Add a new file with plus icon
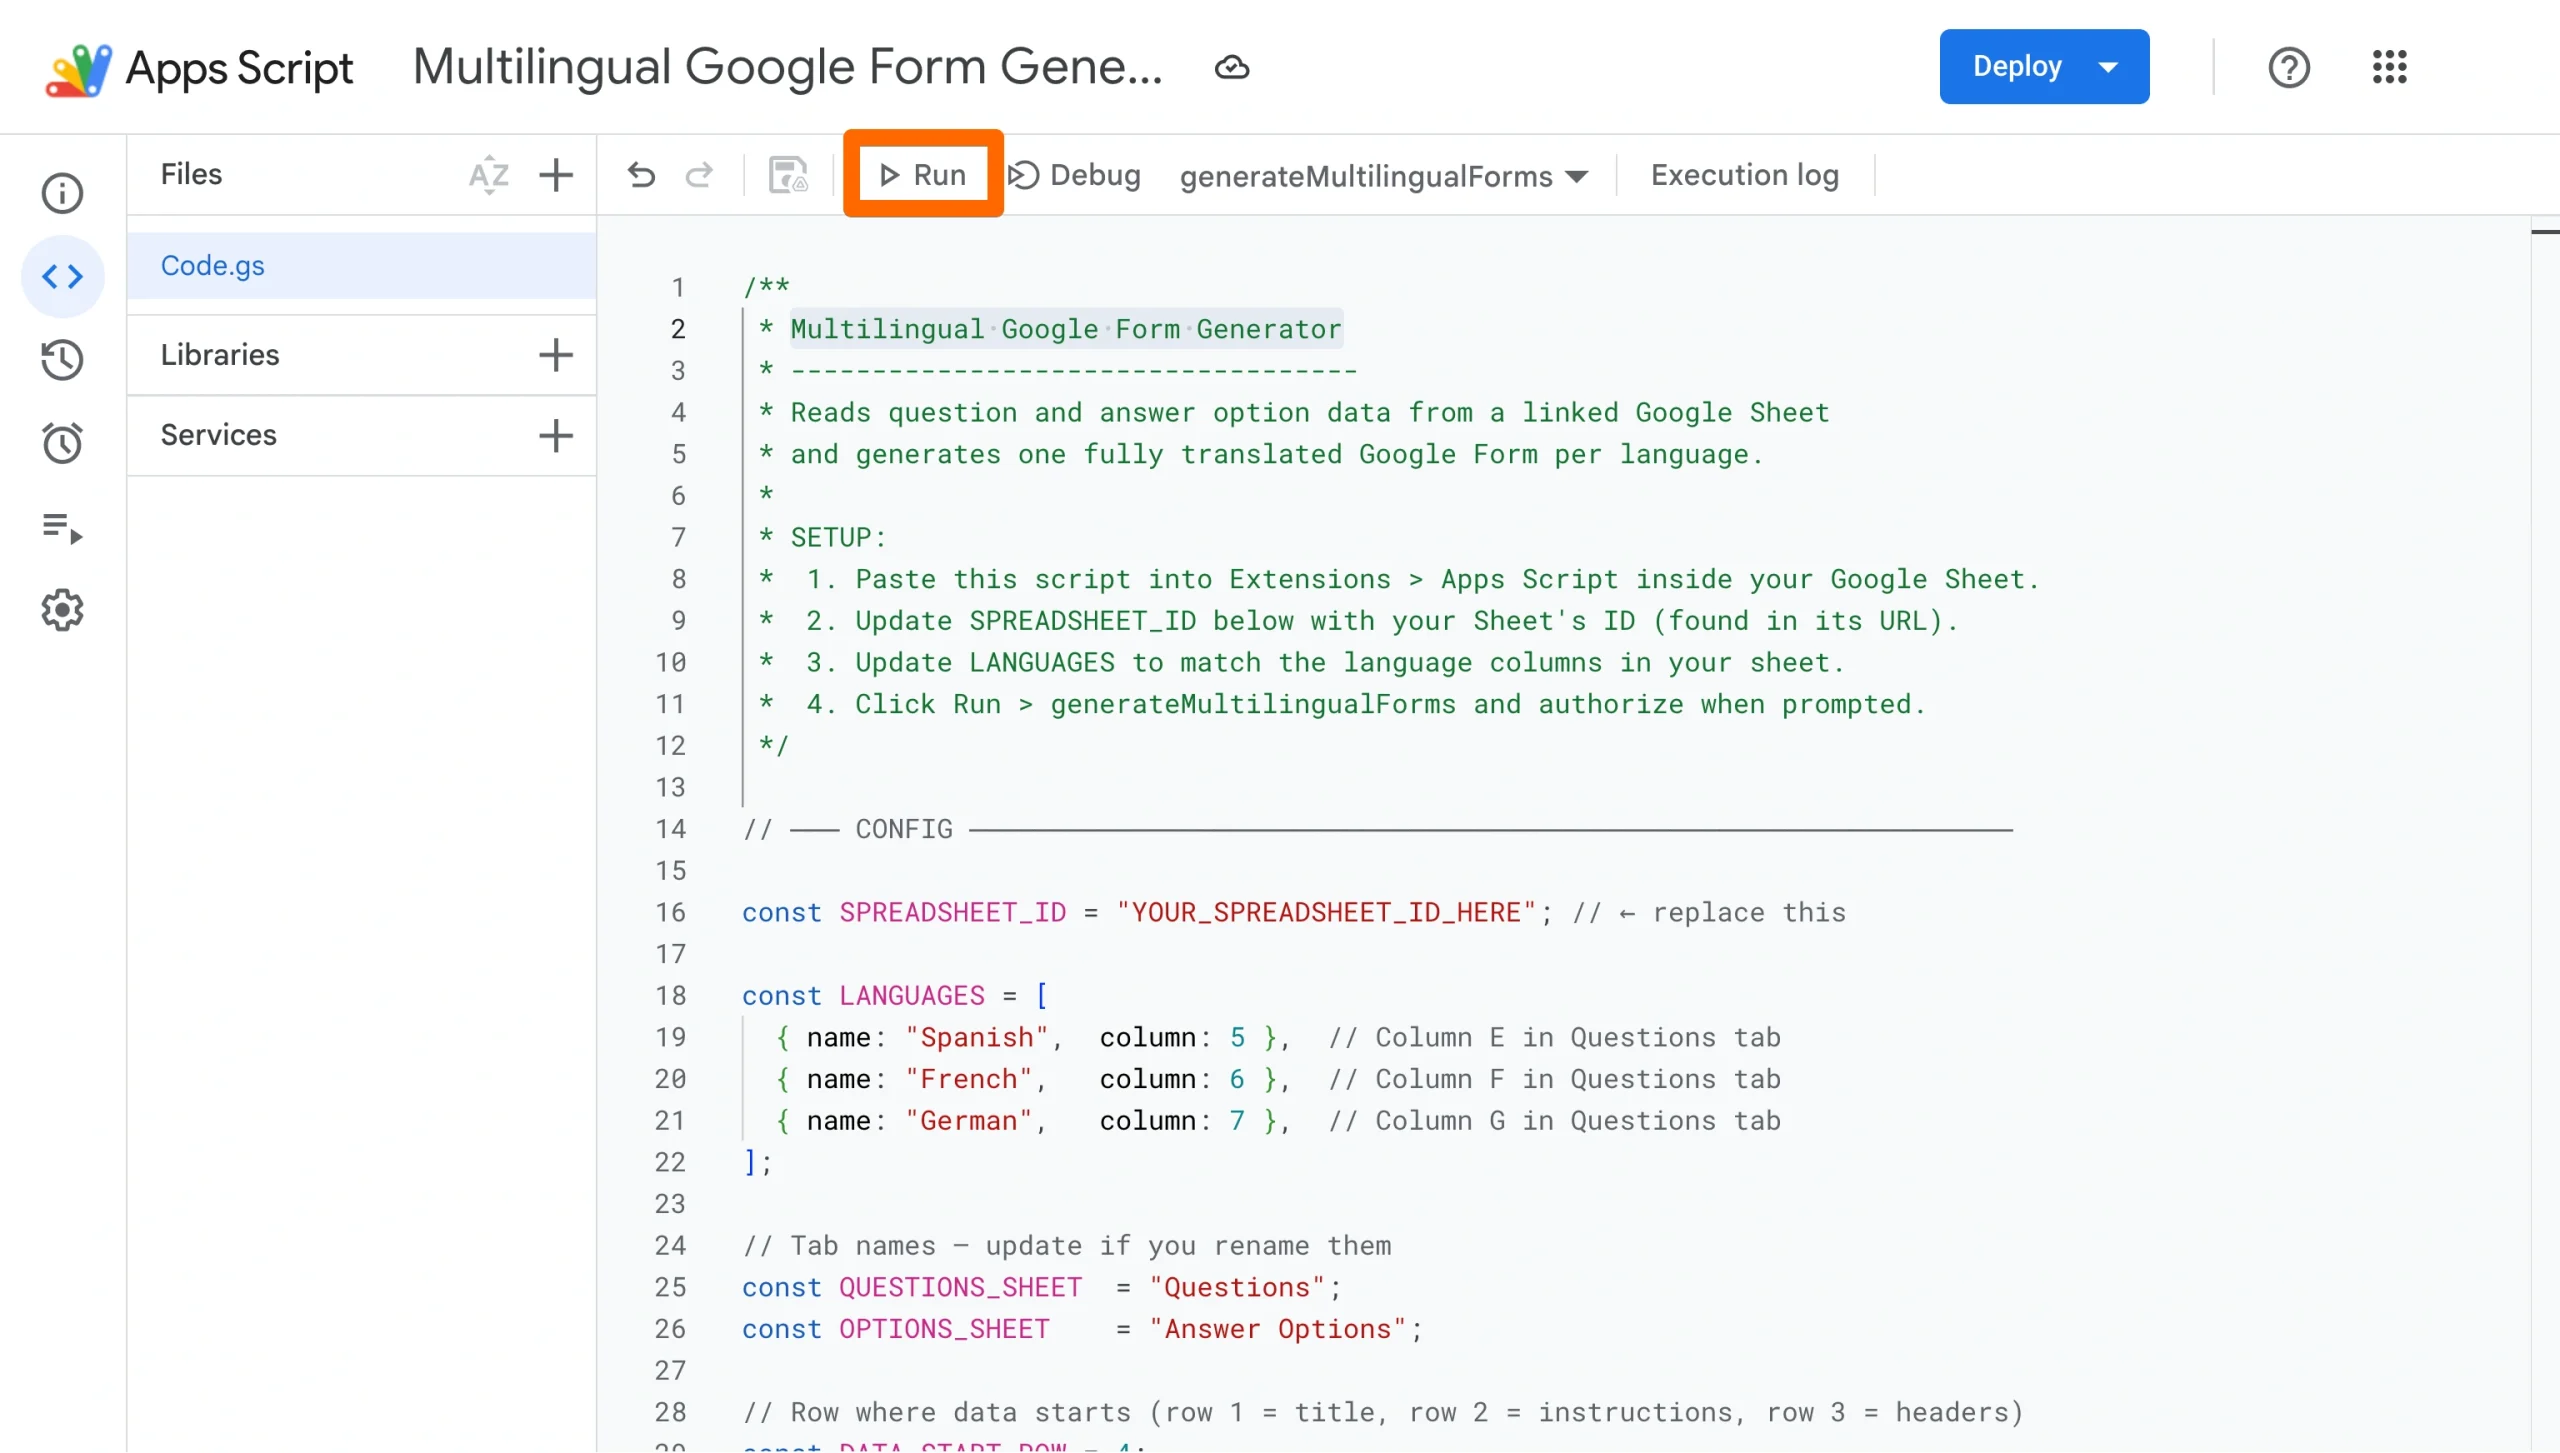This screenshot has height=1453, width=2560. point(556,175)
